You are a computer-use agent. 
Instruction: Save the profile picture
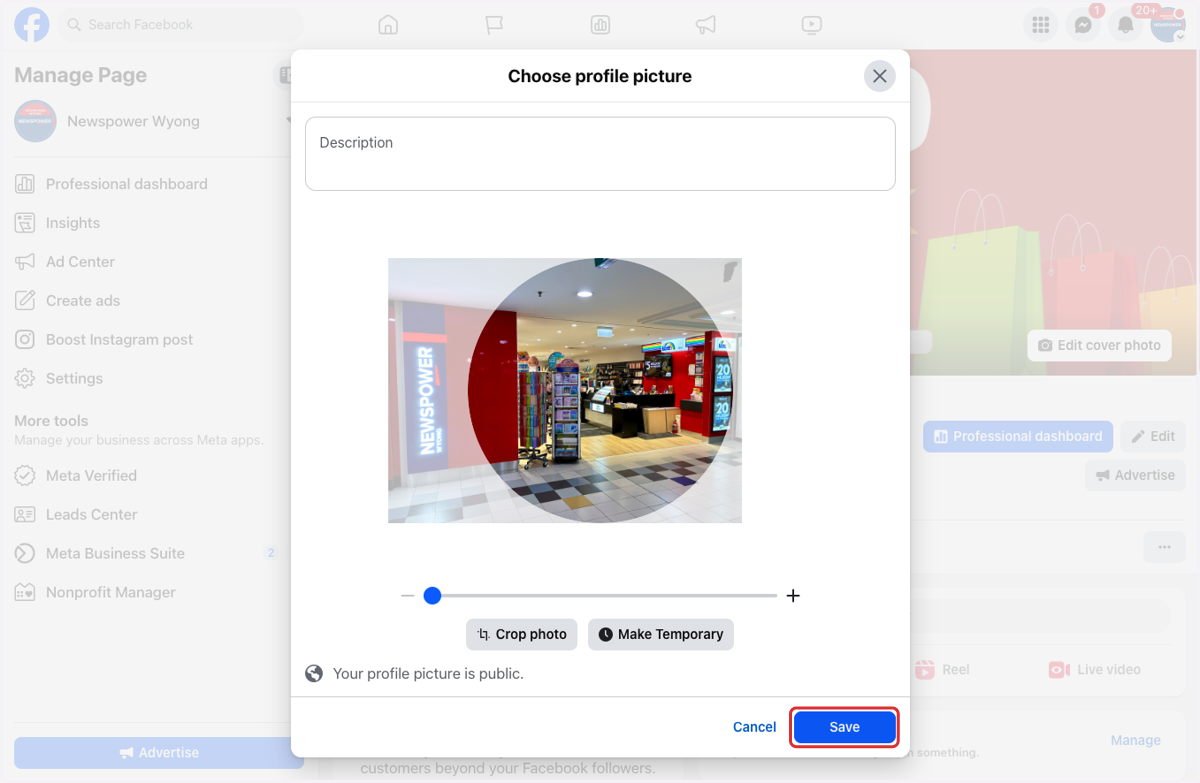[844, 727]
